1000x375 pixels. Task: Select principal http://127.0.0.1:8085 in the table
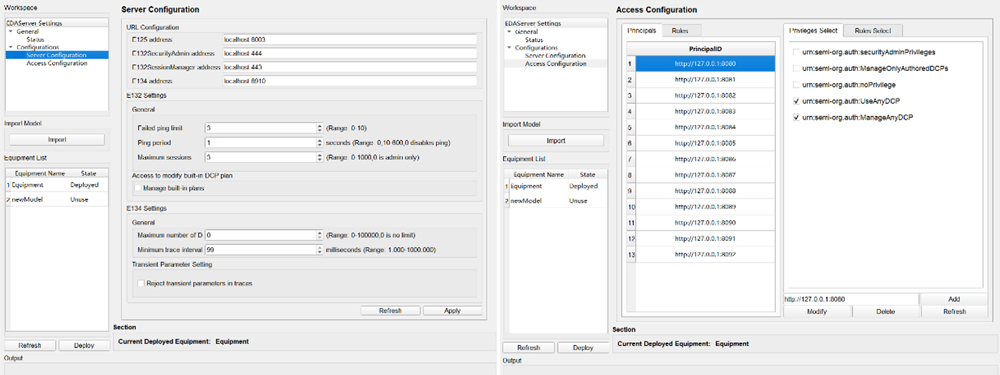pyautogui.click(x=706, y=143)
